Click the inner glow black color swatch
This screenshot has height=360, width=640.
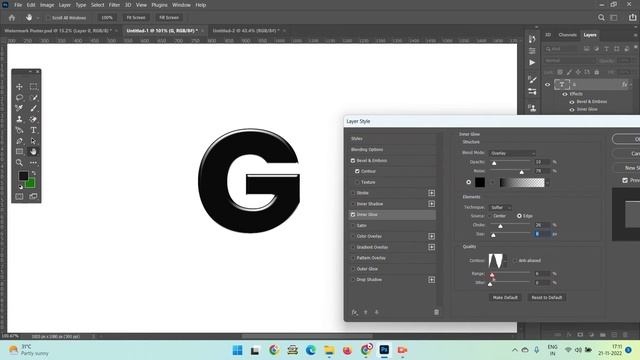[480, 182]
